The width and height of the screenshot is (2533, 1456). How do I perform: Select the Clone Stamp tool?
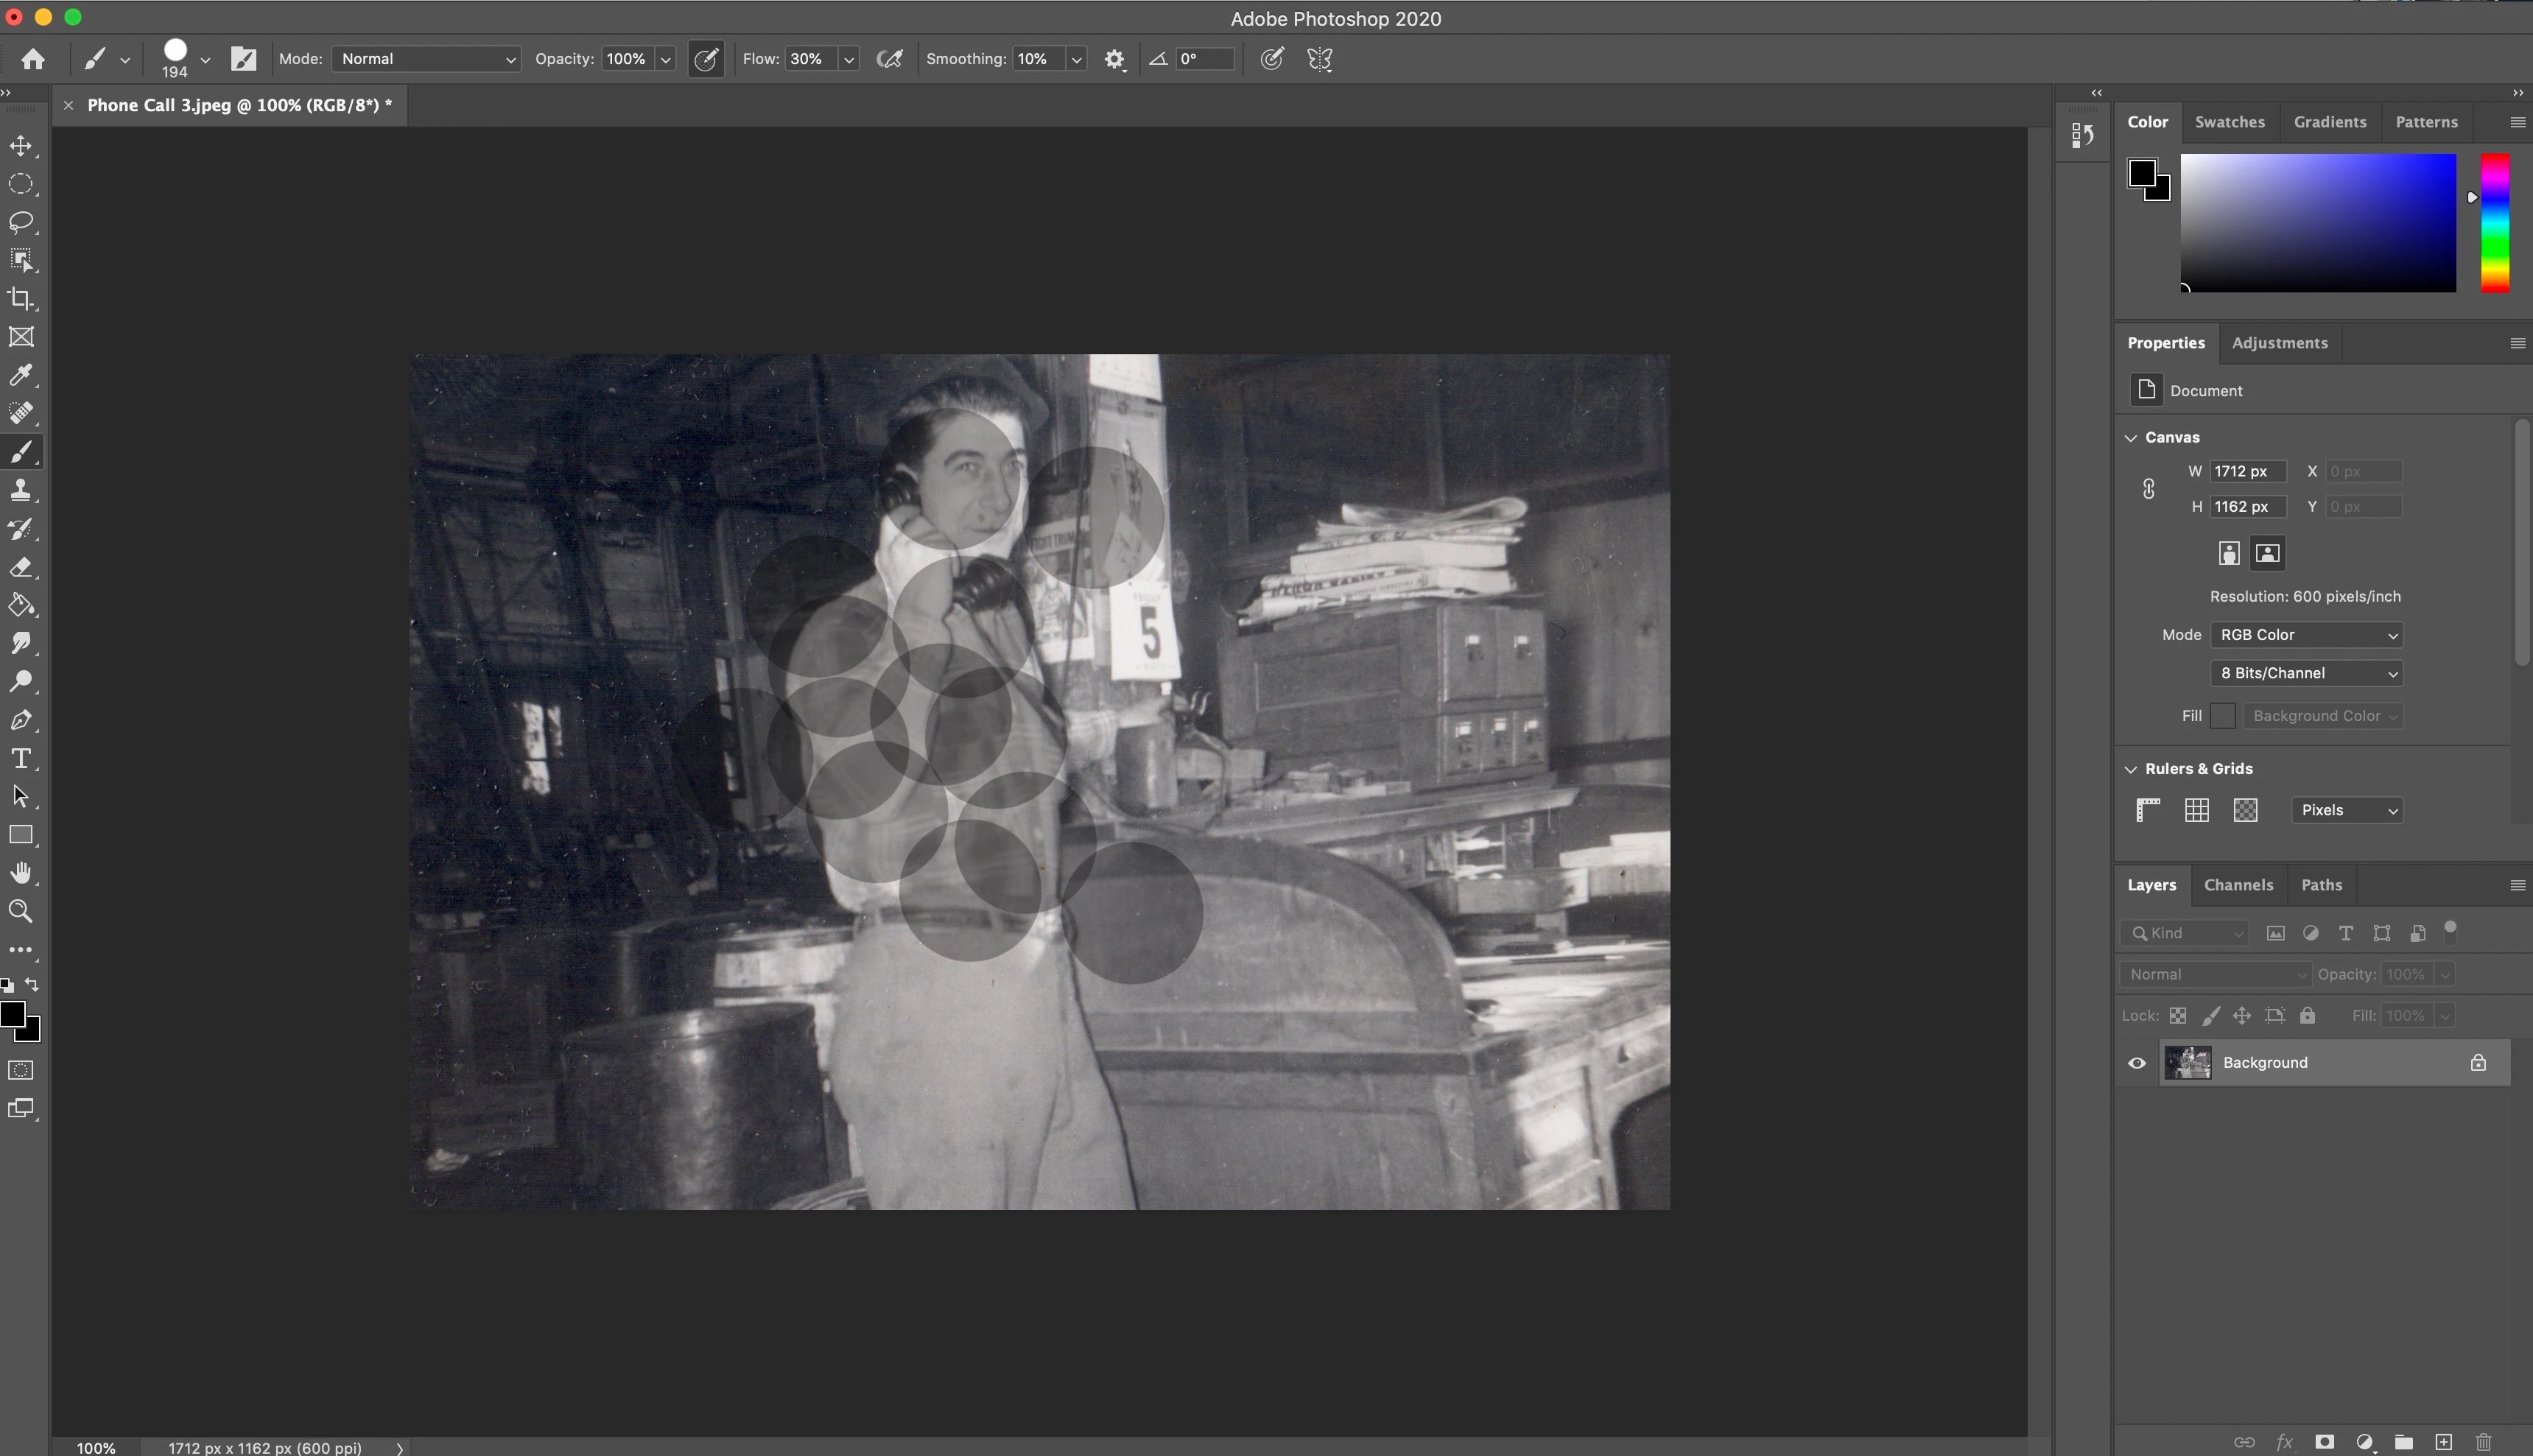[21, 490]
